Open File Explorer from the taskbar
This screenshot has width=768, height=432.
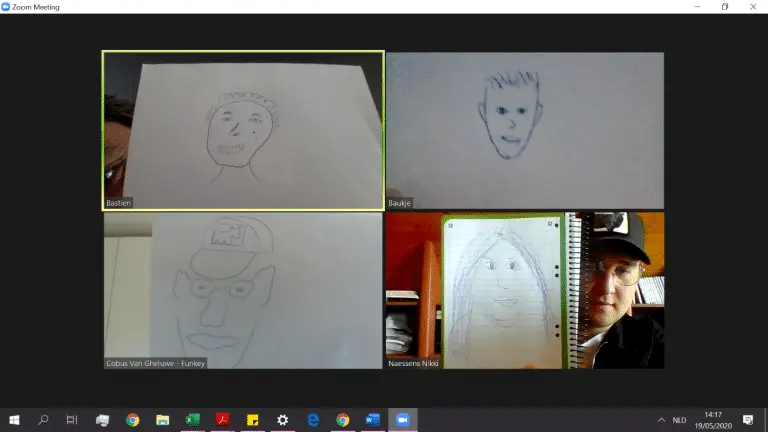(x=163, y=420)
